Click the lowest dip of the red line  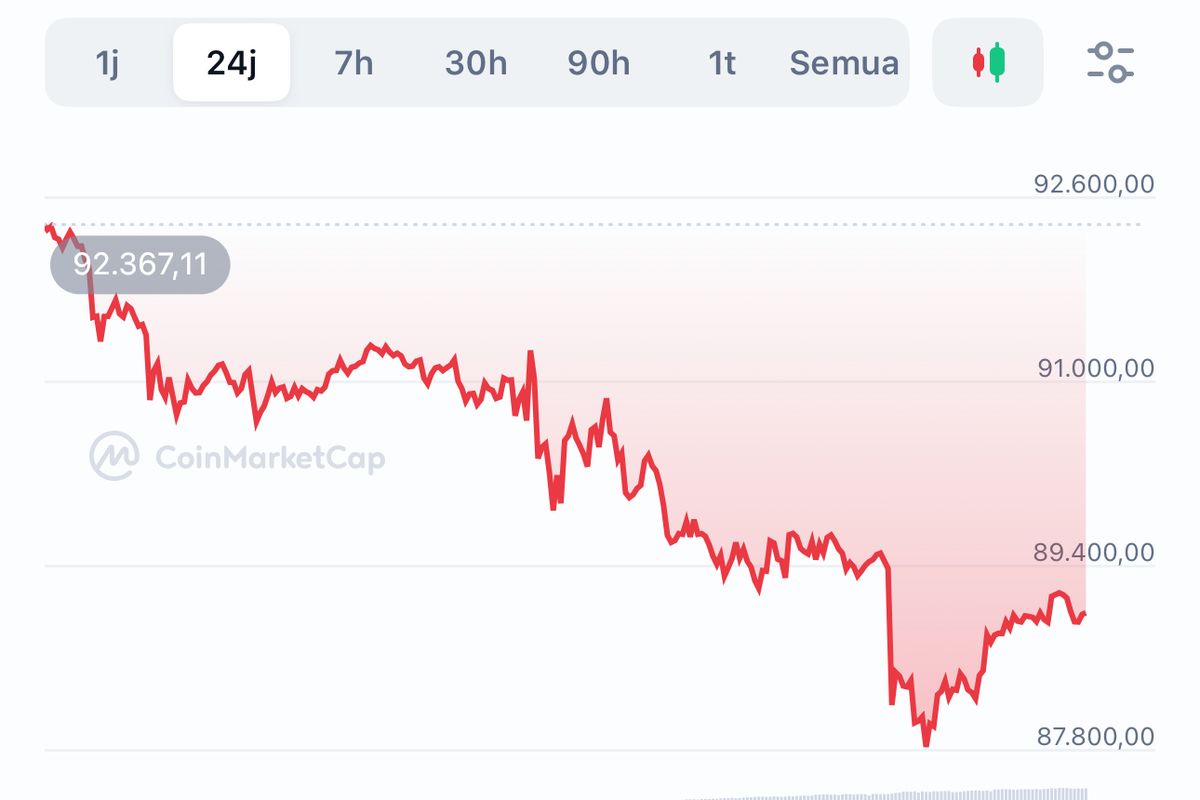click(x=926, y=745)
